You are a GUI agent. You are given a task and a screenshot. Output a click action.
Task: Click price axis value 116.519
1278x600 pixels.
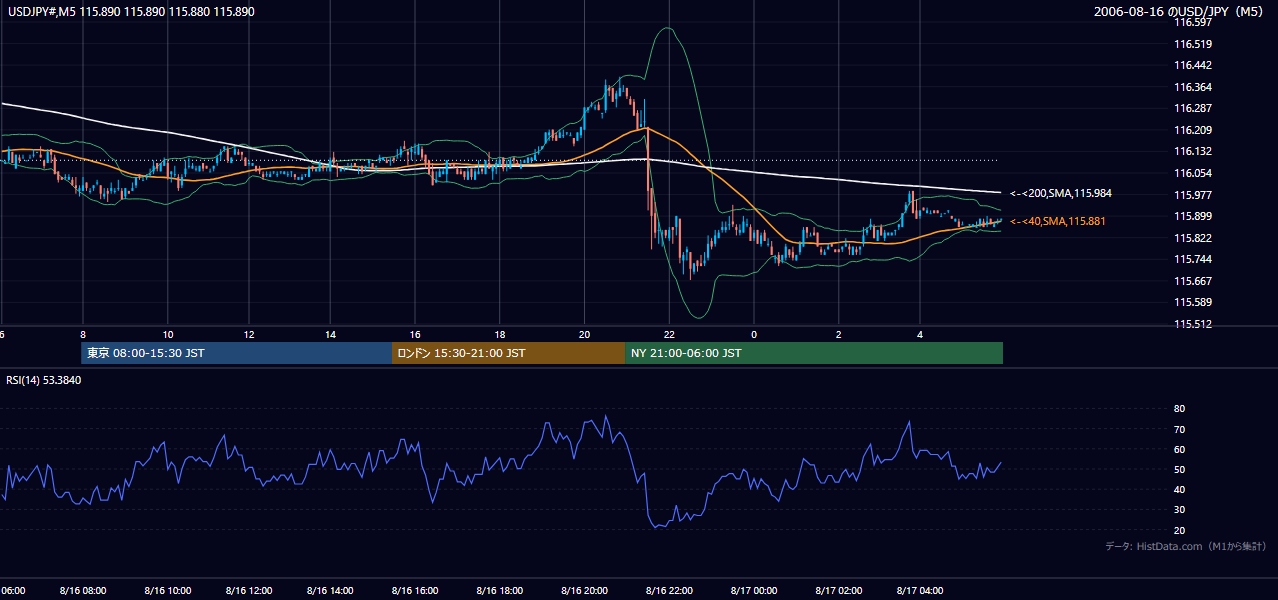coord(1193,44)
